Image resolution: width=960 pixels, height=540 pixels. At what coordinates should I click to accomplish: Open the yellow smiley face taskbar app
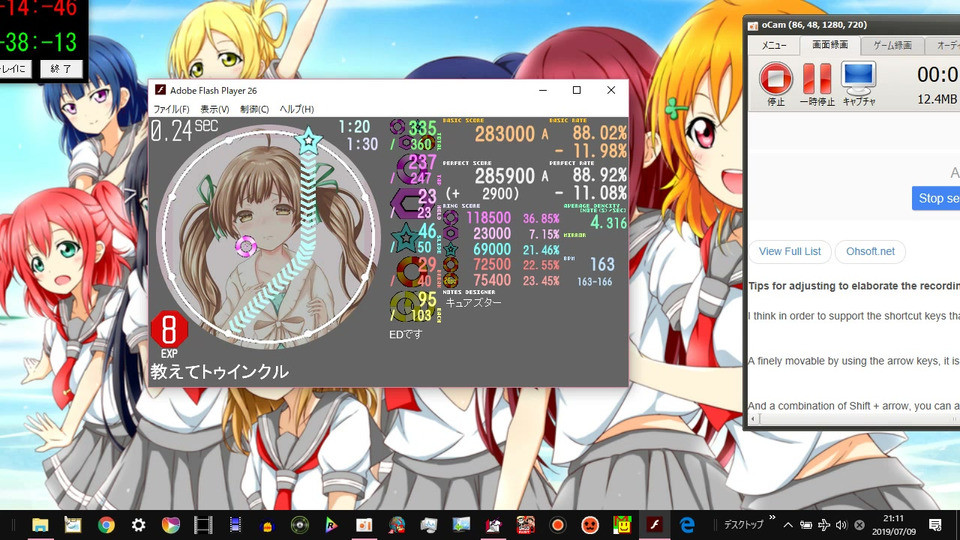[x=623, y=525]
